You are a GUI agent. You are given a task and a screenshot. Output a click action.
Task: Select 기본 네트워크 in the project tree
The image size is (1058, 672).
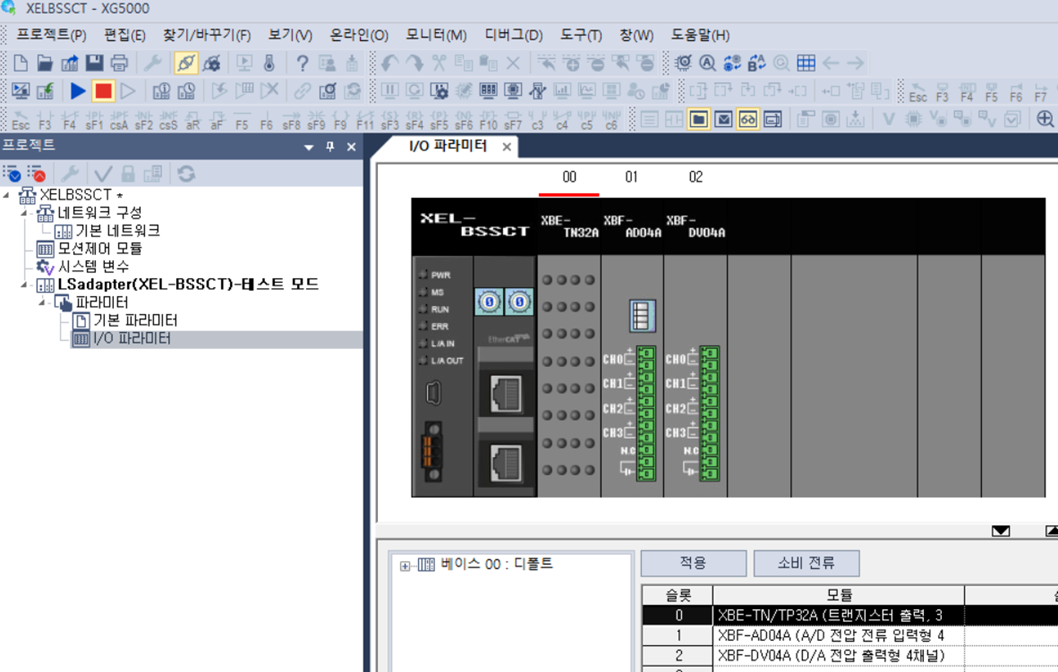tap(117, 231)
